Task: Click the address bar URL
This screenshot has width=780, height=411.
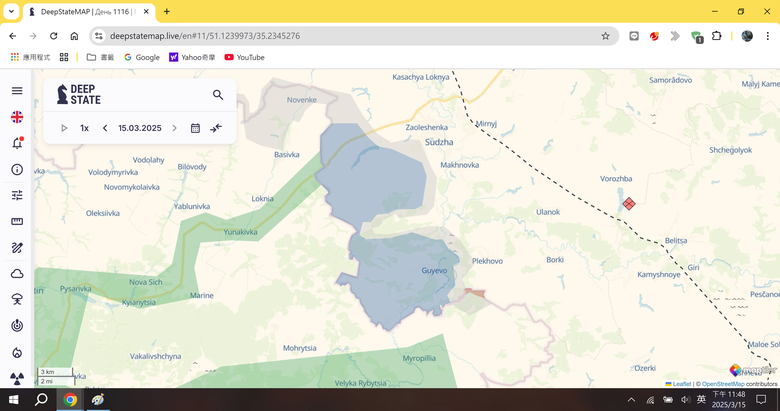Action: point(205,36)
